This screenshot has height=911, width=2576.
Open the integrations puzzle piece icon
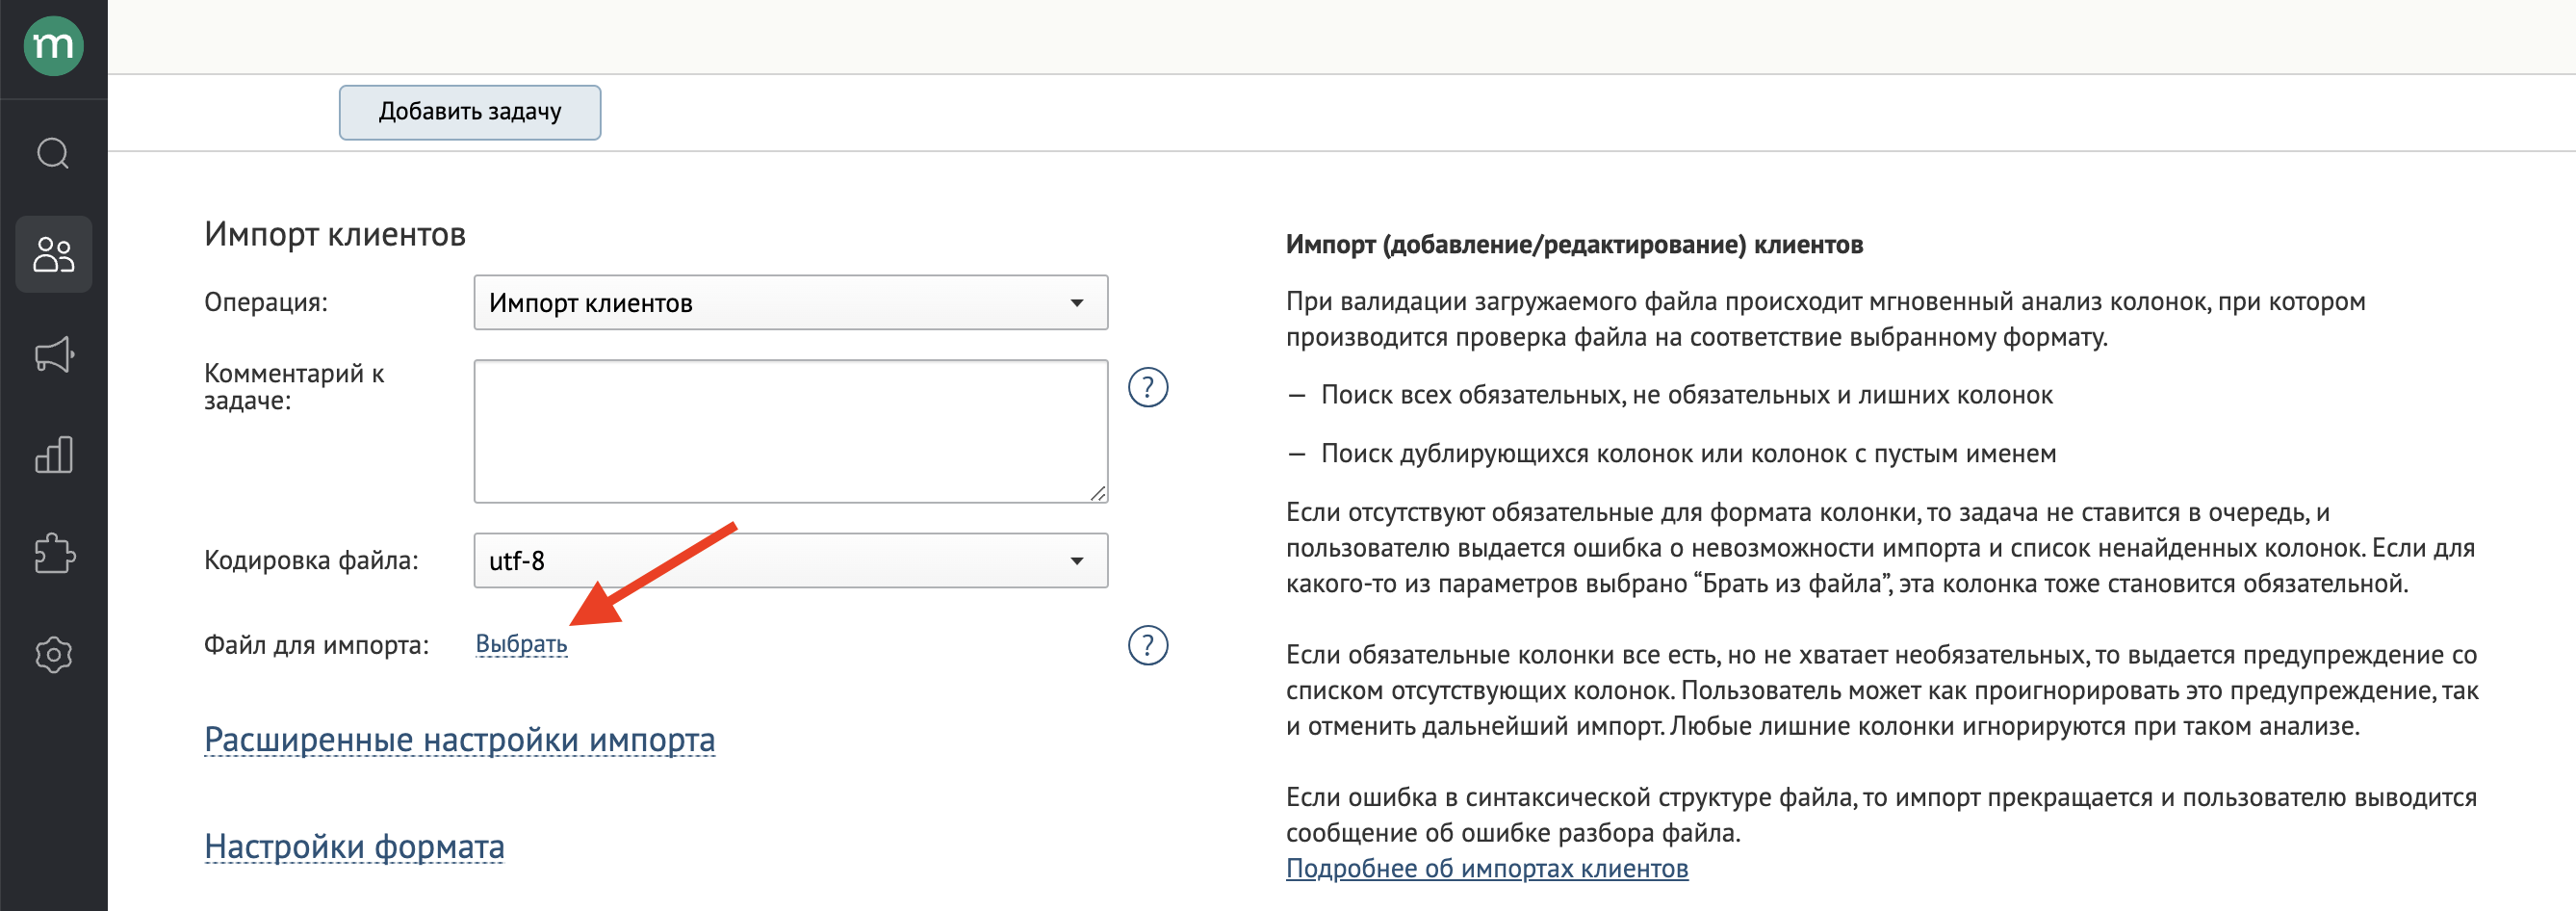[x=53, y=554]
